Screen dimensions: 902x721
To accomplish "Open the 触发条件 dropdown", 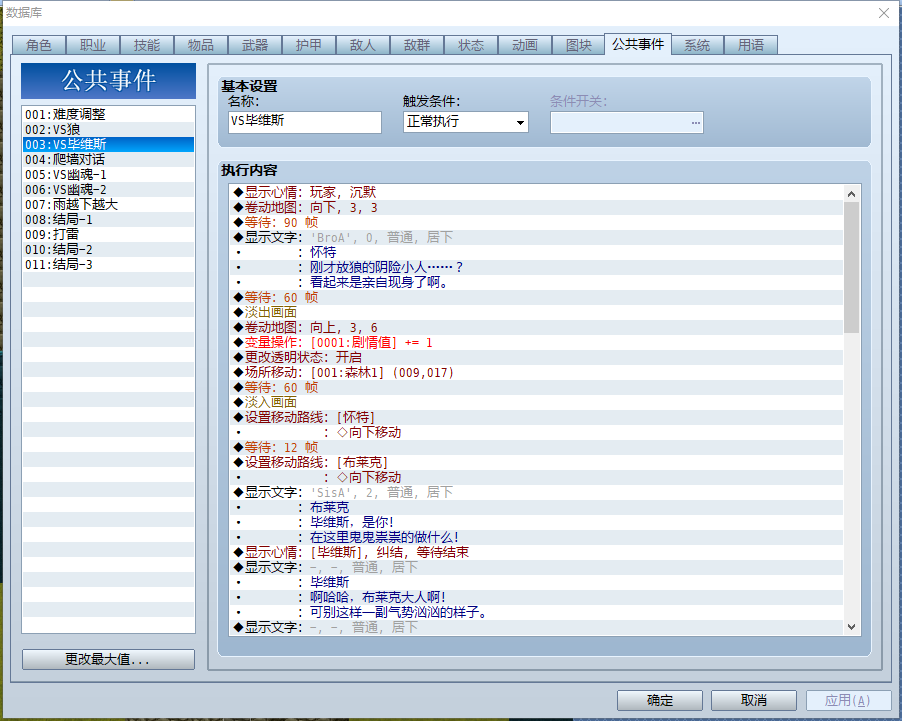I will tap(465, 122).
